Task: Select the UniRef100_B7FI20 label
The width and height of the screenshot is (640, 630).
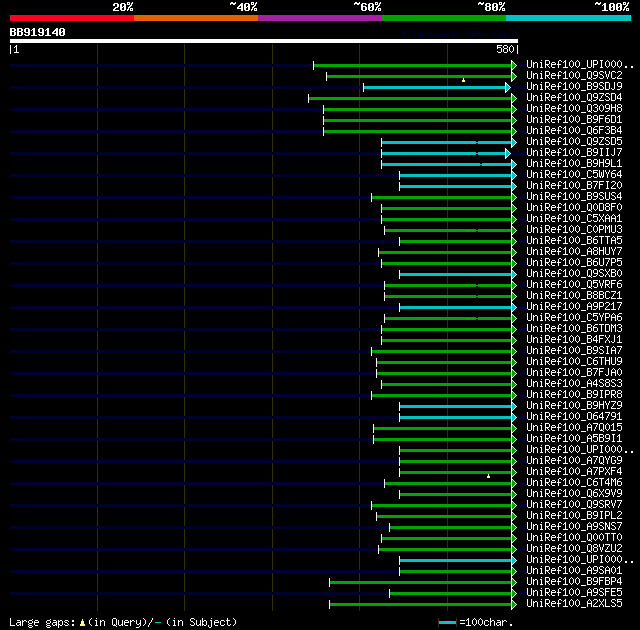Action: point(574,186)
